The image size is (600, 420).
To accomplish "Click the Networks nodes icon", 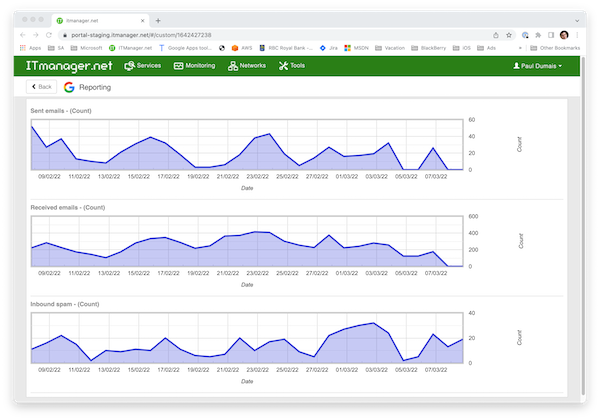I will (233, 66).
